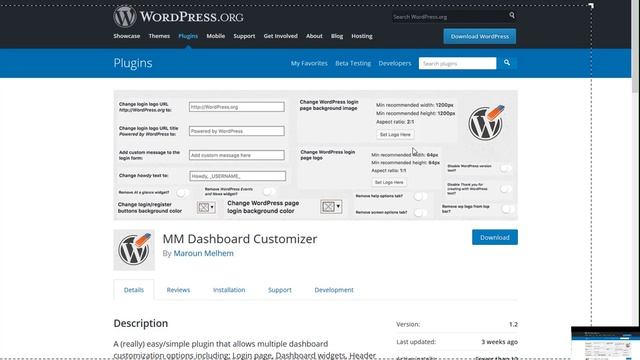Open Beta Testing link
Screen dimensions: 640x360
coord(353,63)
